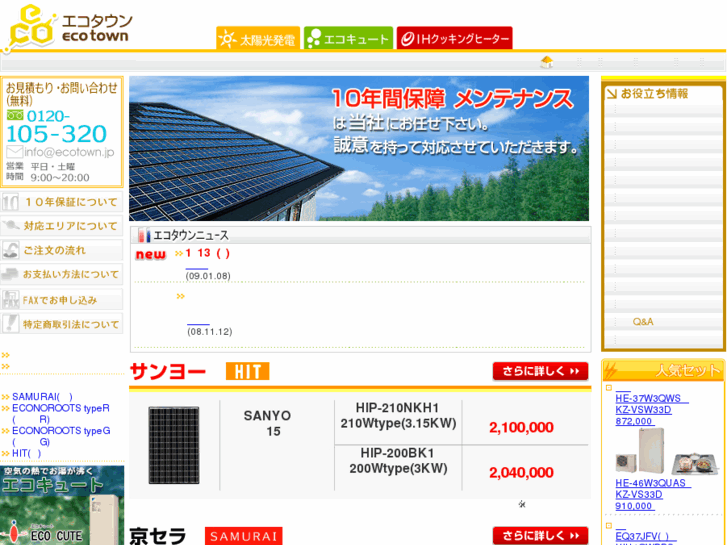
Task: Click the エコキュート ECO CUTE banner
Action: click(62, 506)
